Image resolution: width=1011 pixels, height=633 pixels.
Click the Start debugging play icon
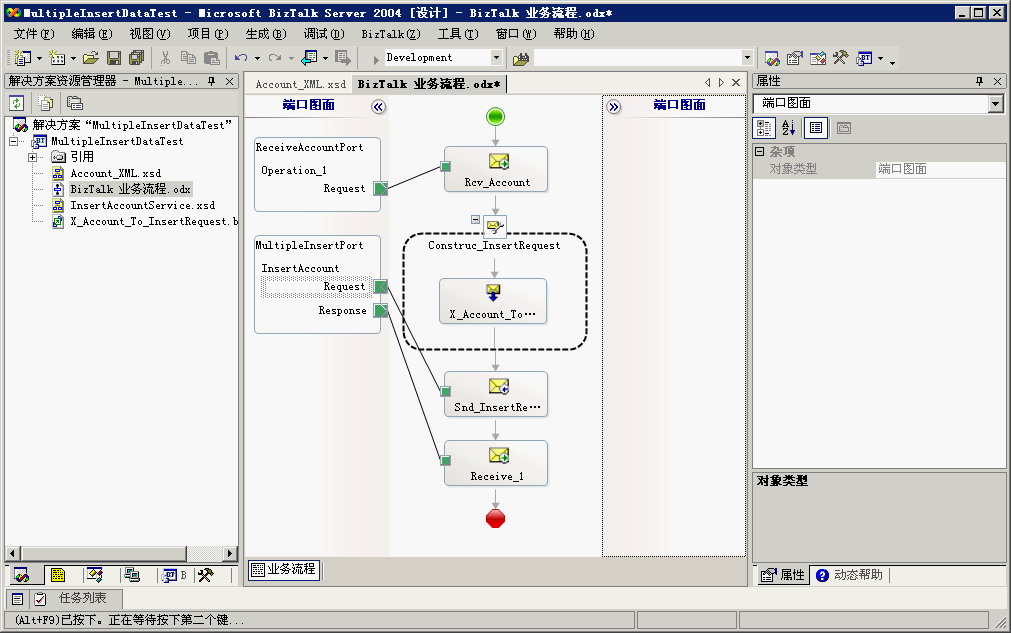[x=376, y=59]
